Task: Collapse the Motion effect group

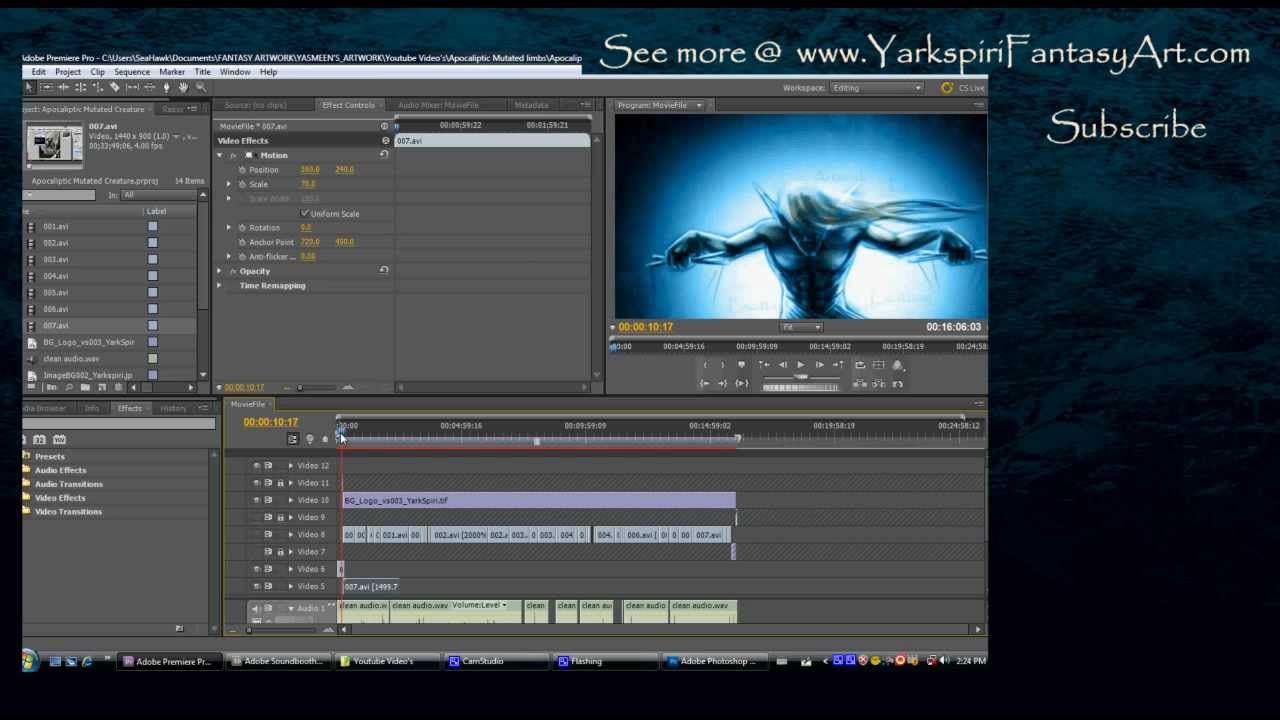Action: click(220, 155)
